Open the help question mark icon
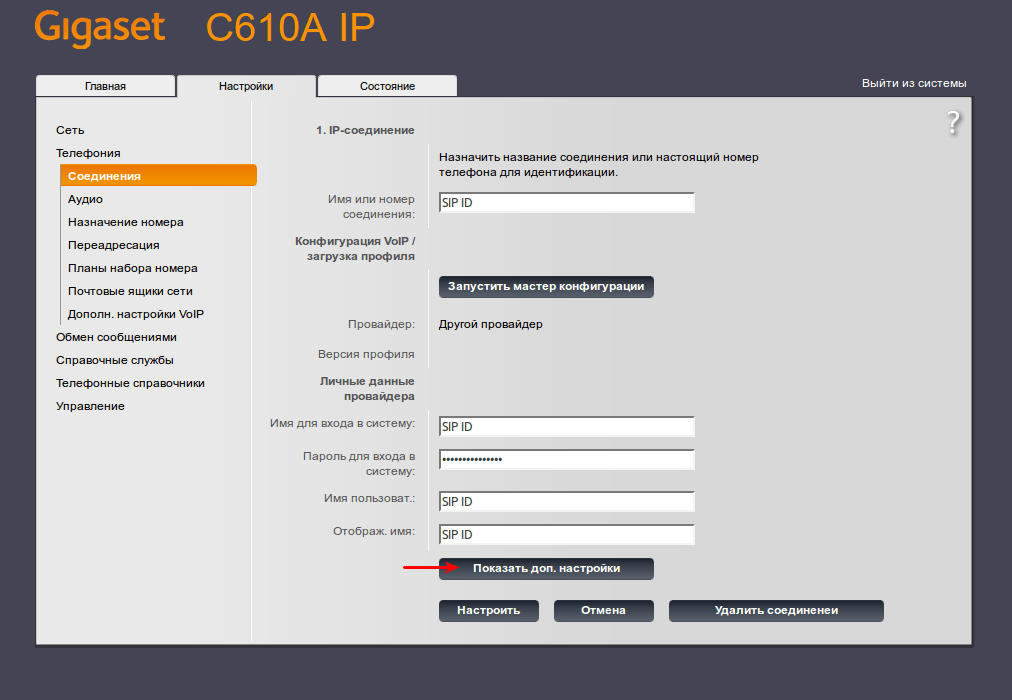Viewport: 1012px width, 700px height. 953,123
